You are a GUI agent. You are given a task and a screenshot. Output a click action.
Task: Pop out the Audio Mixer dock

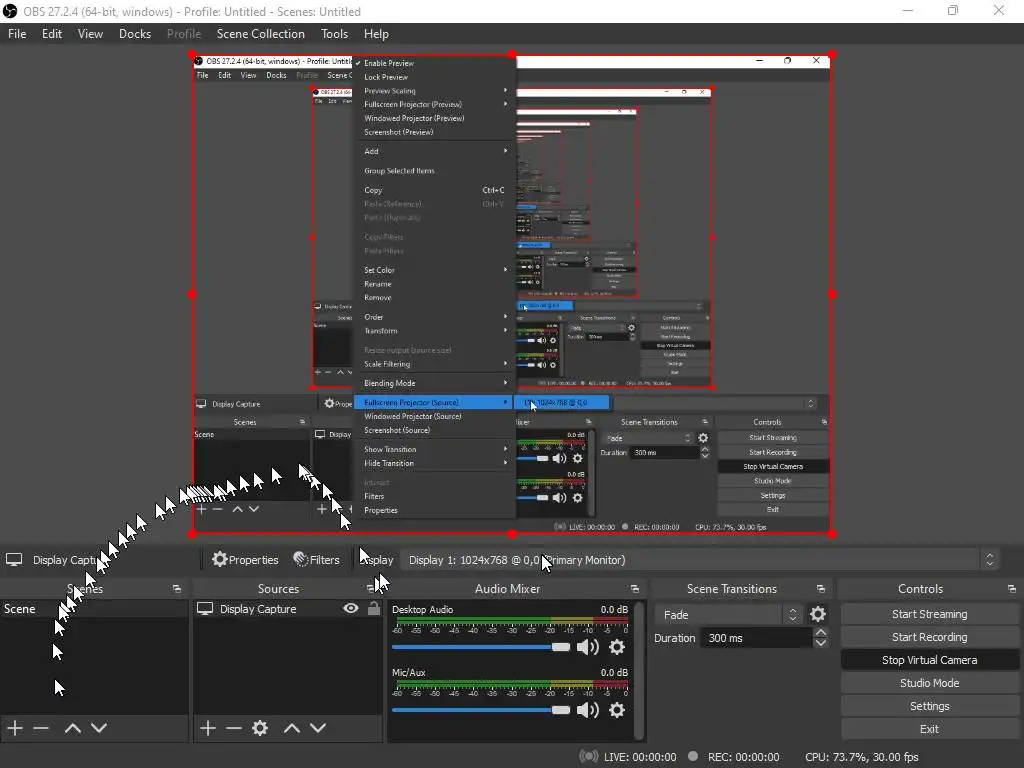(x=635, y=588)
